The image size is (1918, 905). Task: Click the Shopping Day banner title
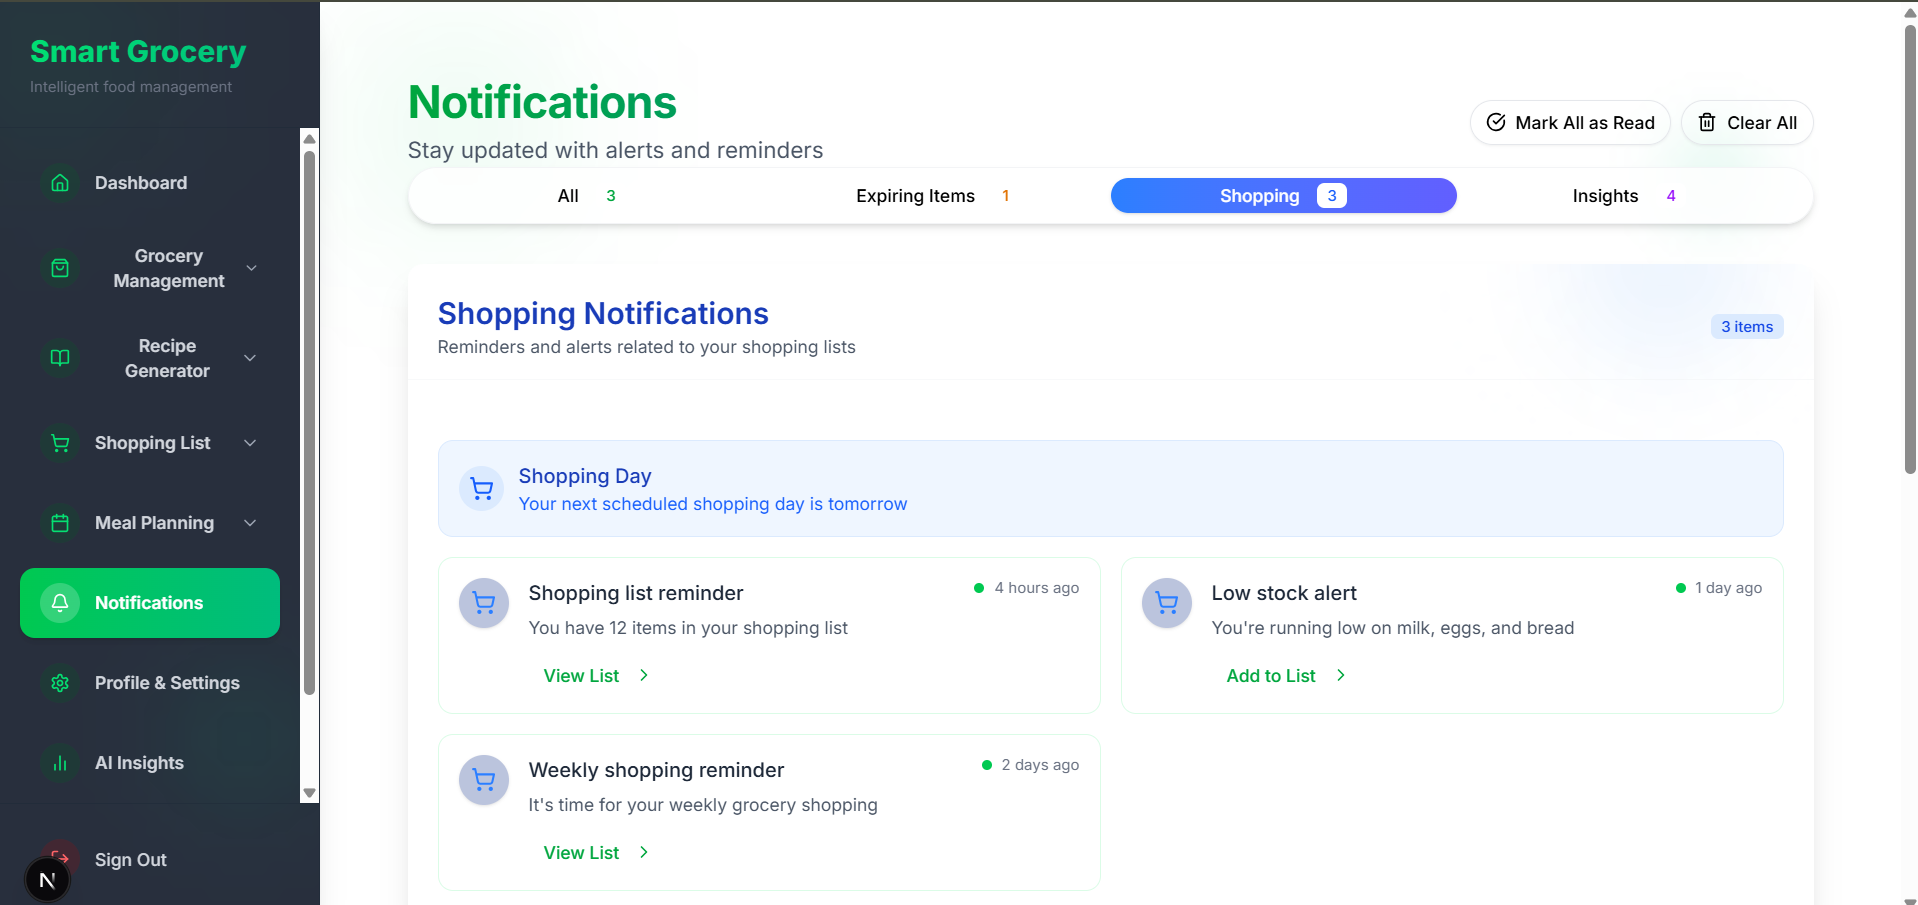pos(585,476)
